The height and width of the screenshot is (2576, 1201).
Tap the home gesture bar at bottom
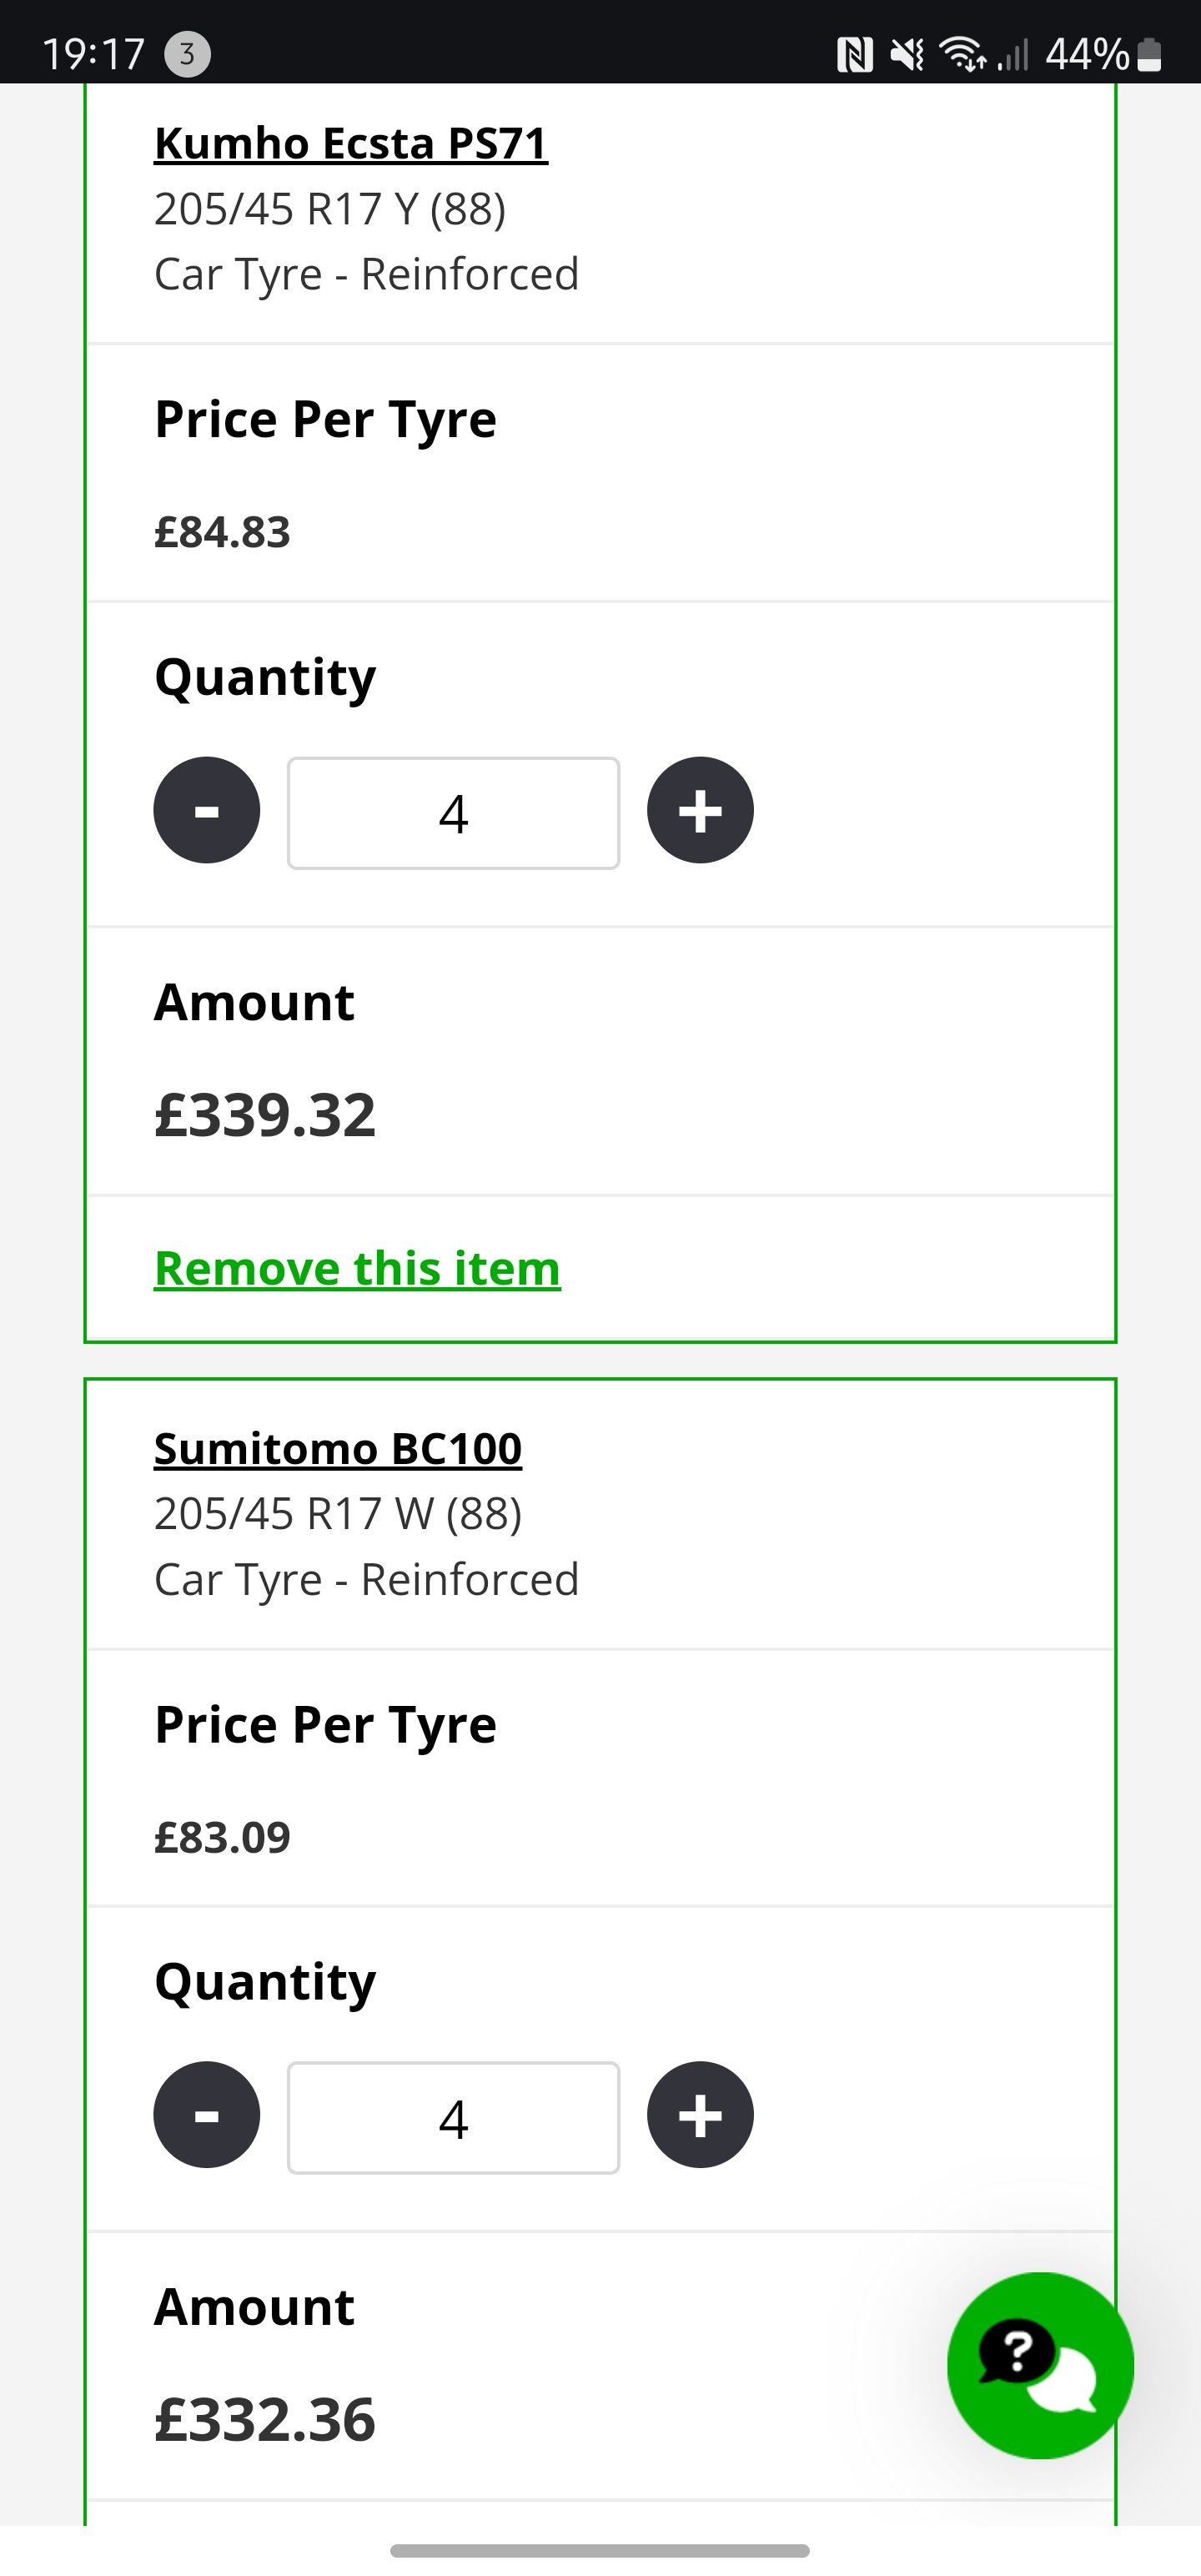pyautogui.click(x=600, y=2550)
